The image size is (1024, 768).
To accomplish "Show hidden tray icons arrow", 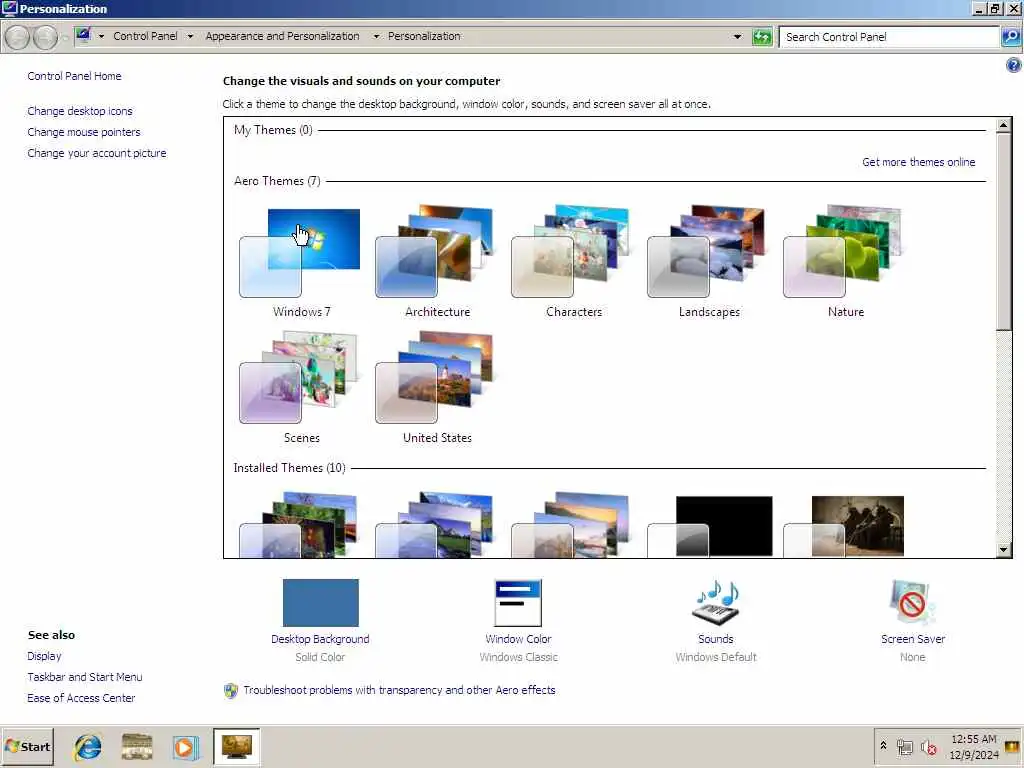I will 884,745.
